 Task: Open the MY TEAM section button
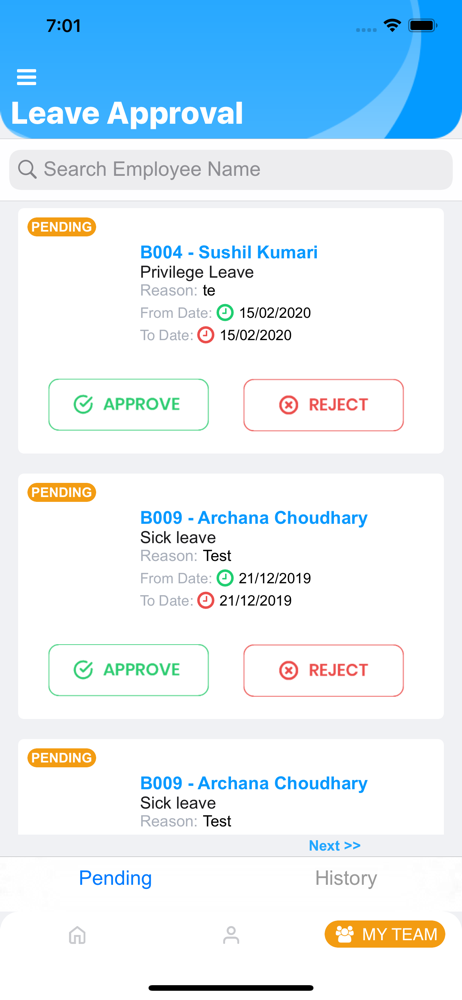point(385,934)
